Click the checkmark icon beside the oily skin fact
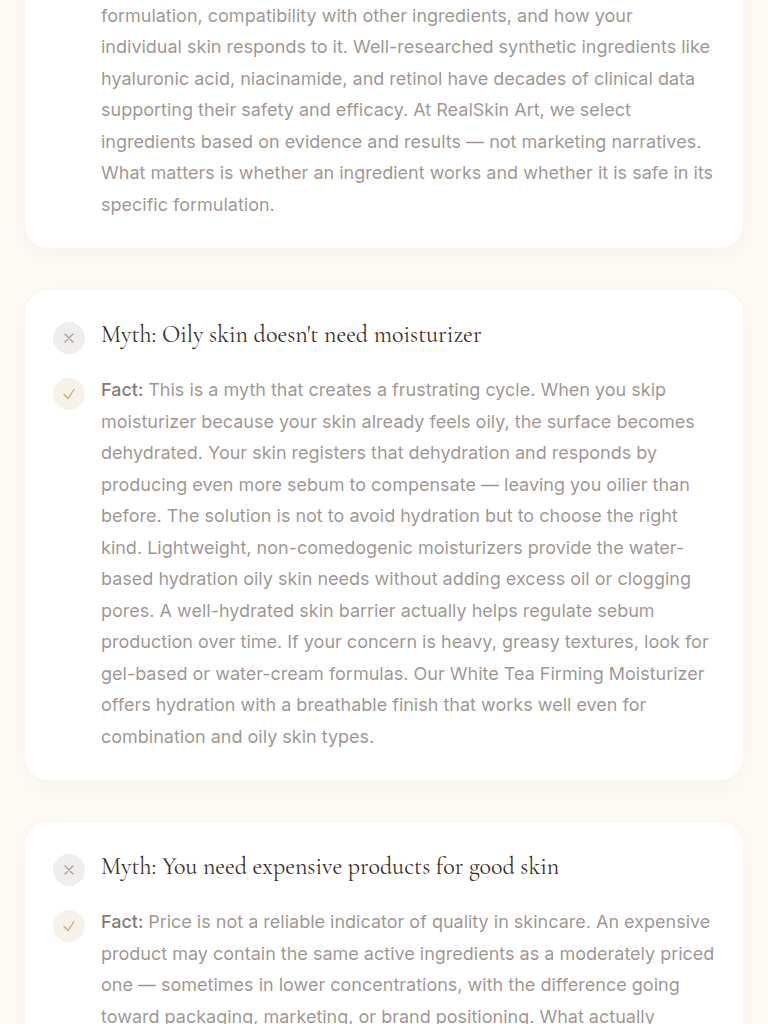The width and height of the screenshot is (768, 1024). coord(69,394)
